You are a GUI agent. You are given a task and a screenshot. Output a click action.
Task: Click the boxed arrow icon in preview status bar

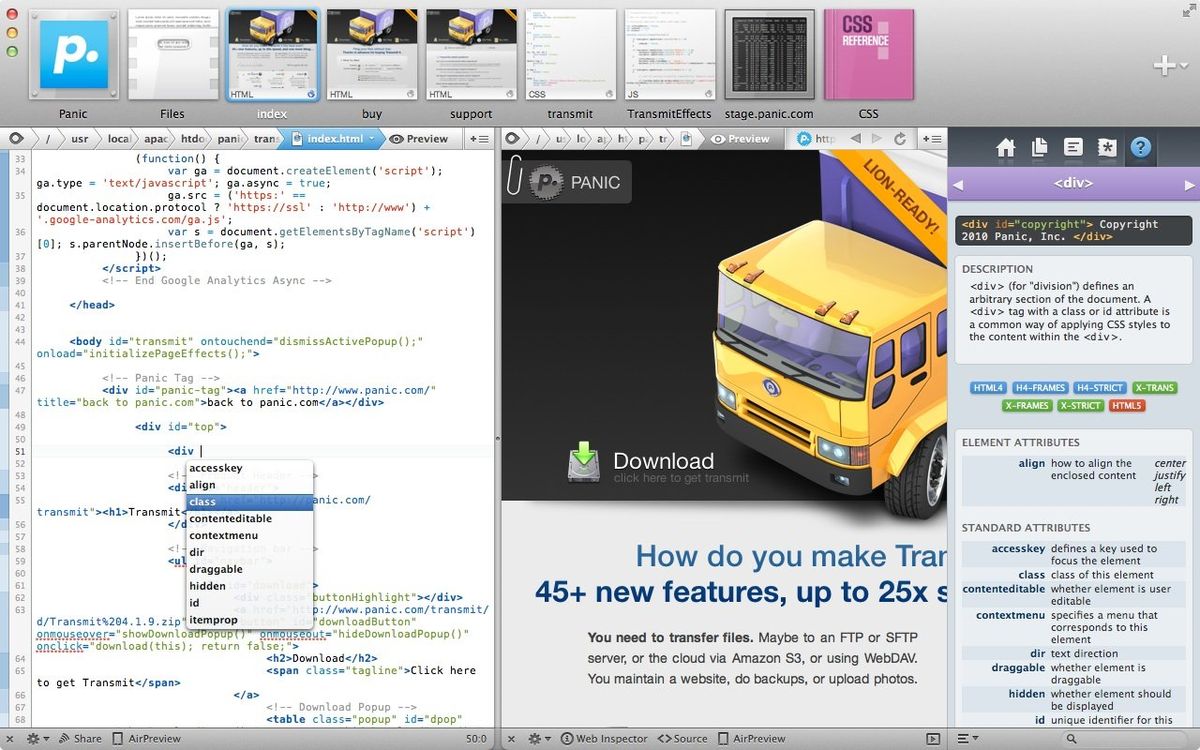coord(932,738)
